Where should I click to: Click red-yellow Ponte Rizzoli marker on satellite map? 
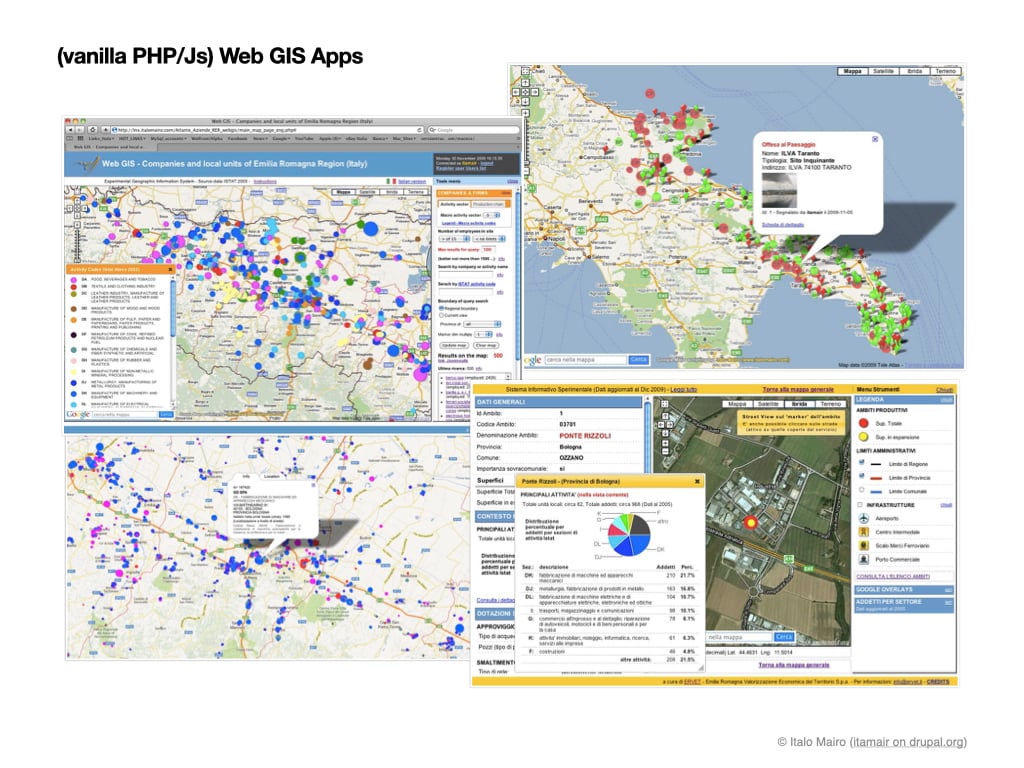tap(751, 522)
